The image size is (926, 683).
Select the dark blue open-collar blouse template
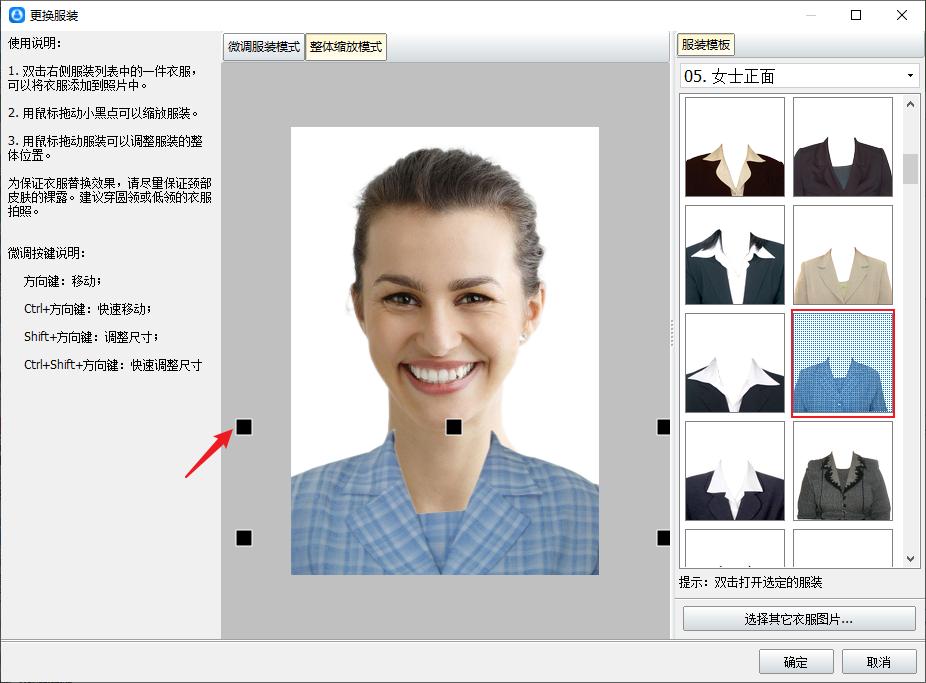click(734, 255)
